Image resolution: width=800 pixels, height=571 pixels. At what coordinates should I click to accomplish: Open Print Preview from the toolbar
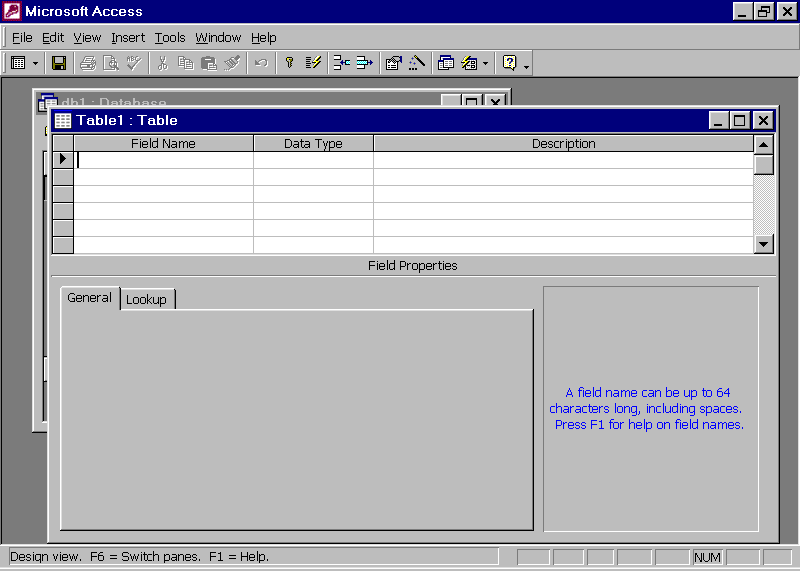111,63
